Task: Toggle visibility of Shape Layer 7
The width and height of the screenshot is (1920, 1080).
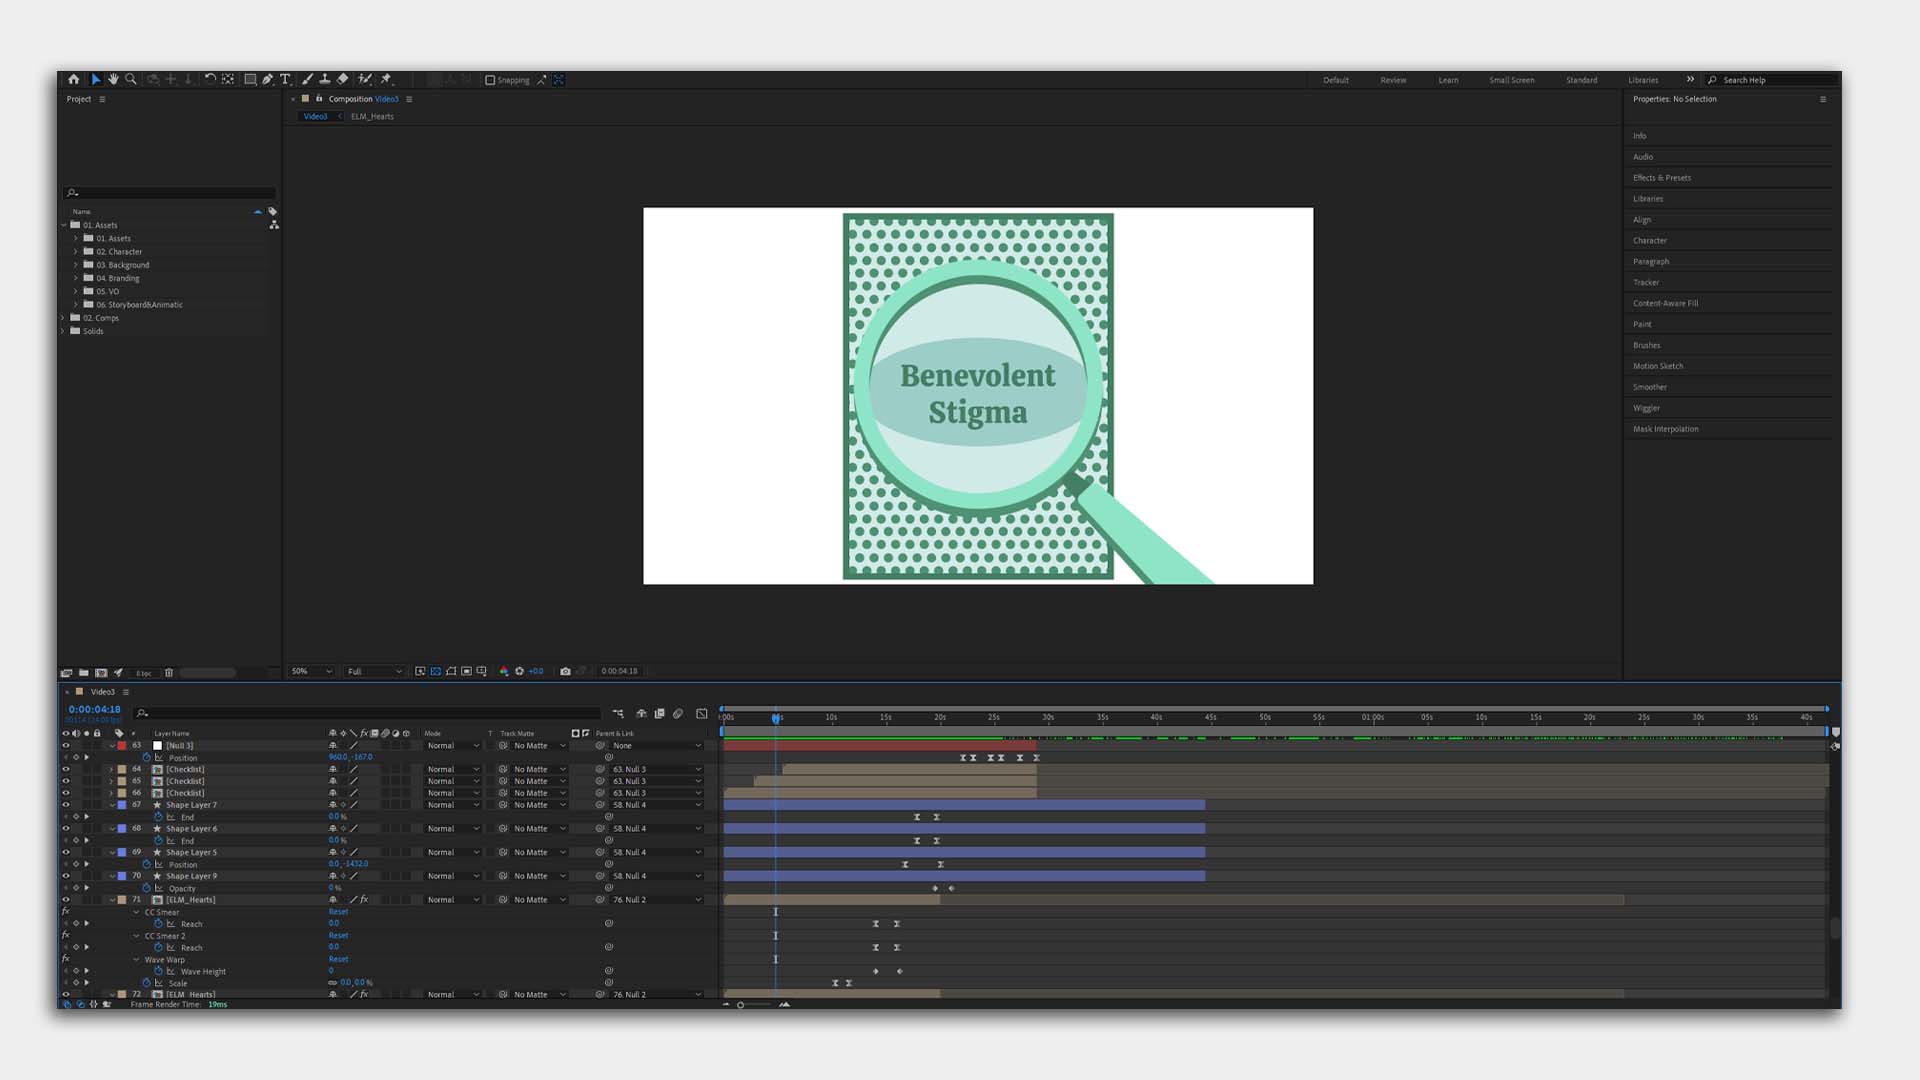Action: point(66,805)
